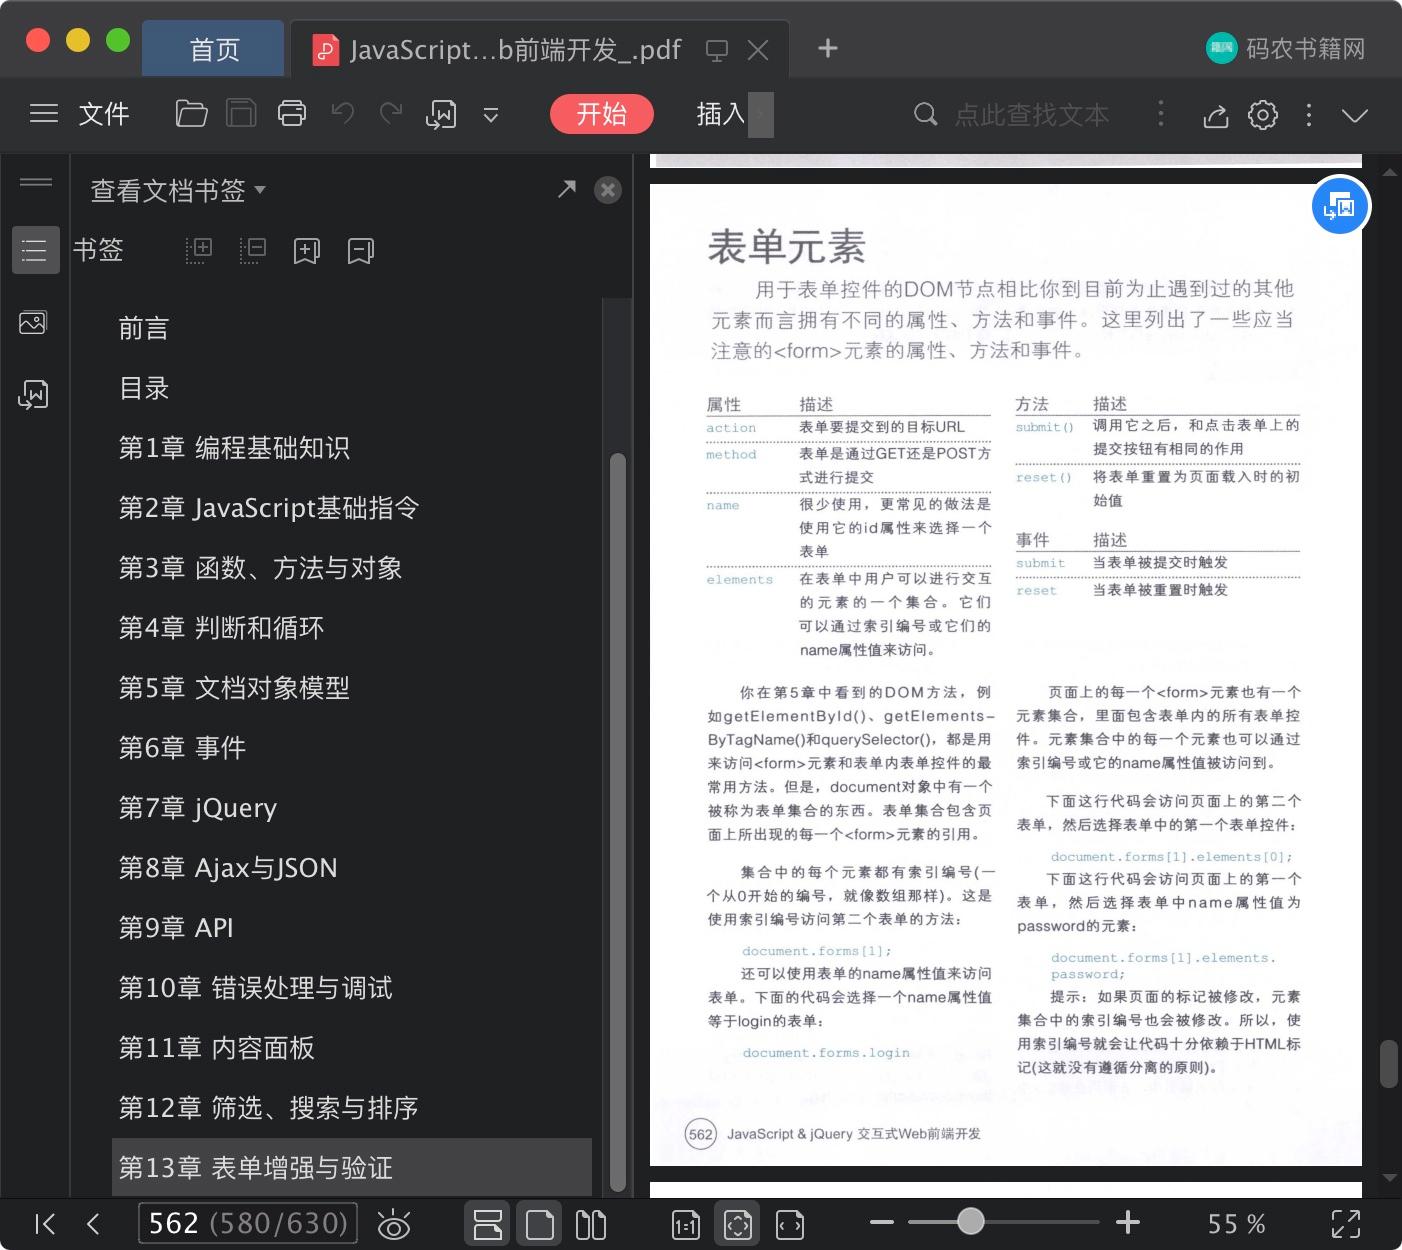Image resolution: width=1402 pixels, height=1250 pixels.
Task: Click the redo arrow icon
Action: point(391,114)
